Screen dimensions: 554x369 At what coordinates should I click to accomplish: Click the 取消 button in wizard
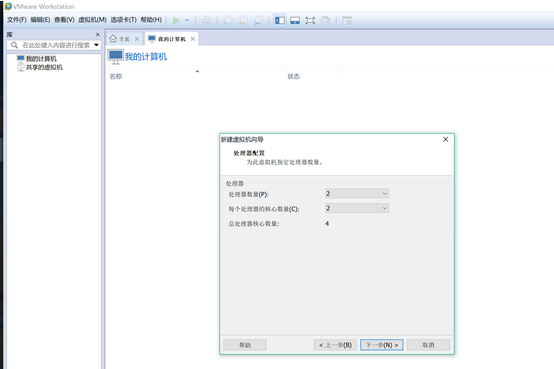(428, 345)
